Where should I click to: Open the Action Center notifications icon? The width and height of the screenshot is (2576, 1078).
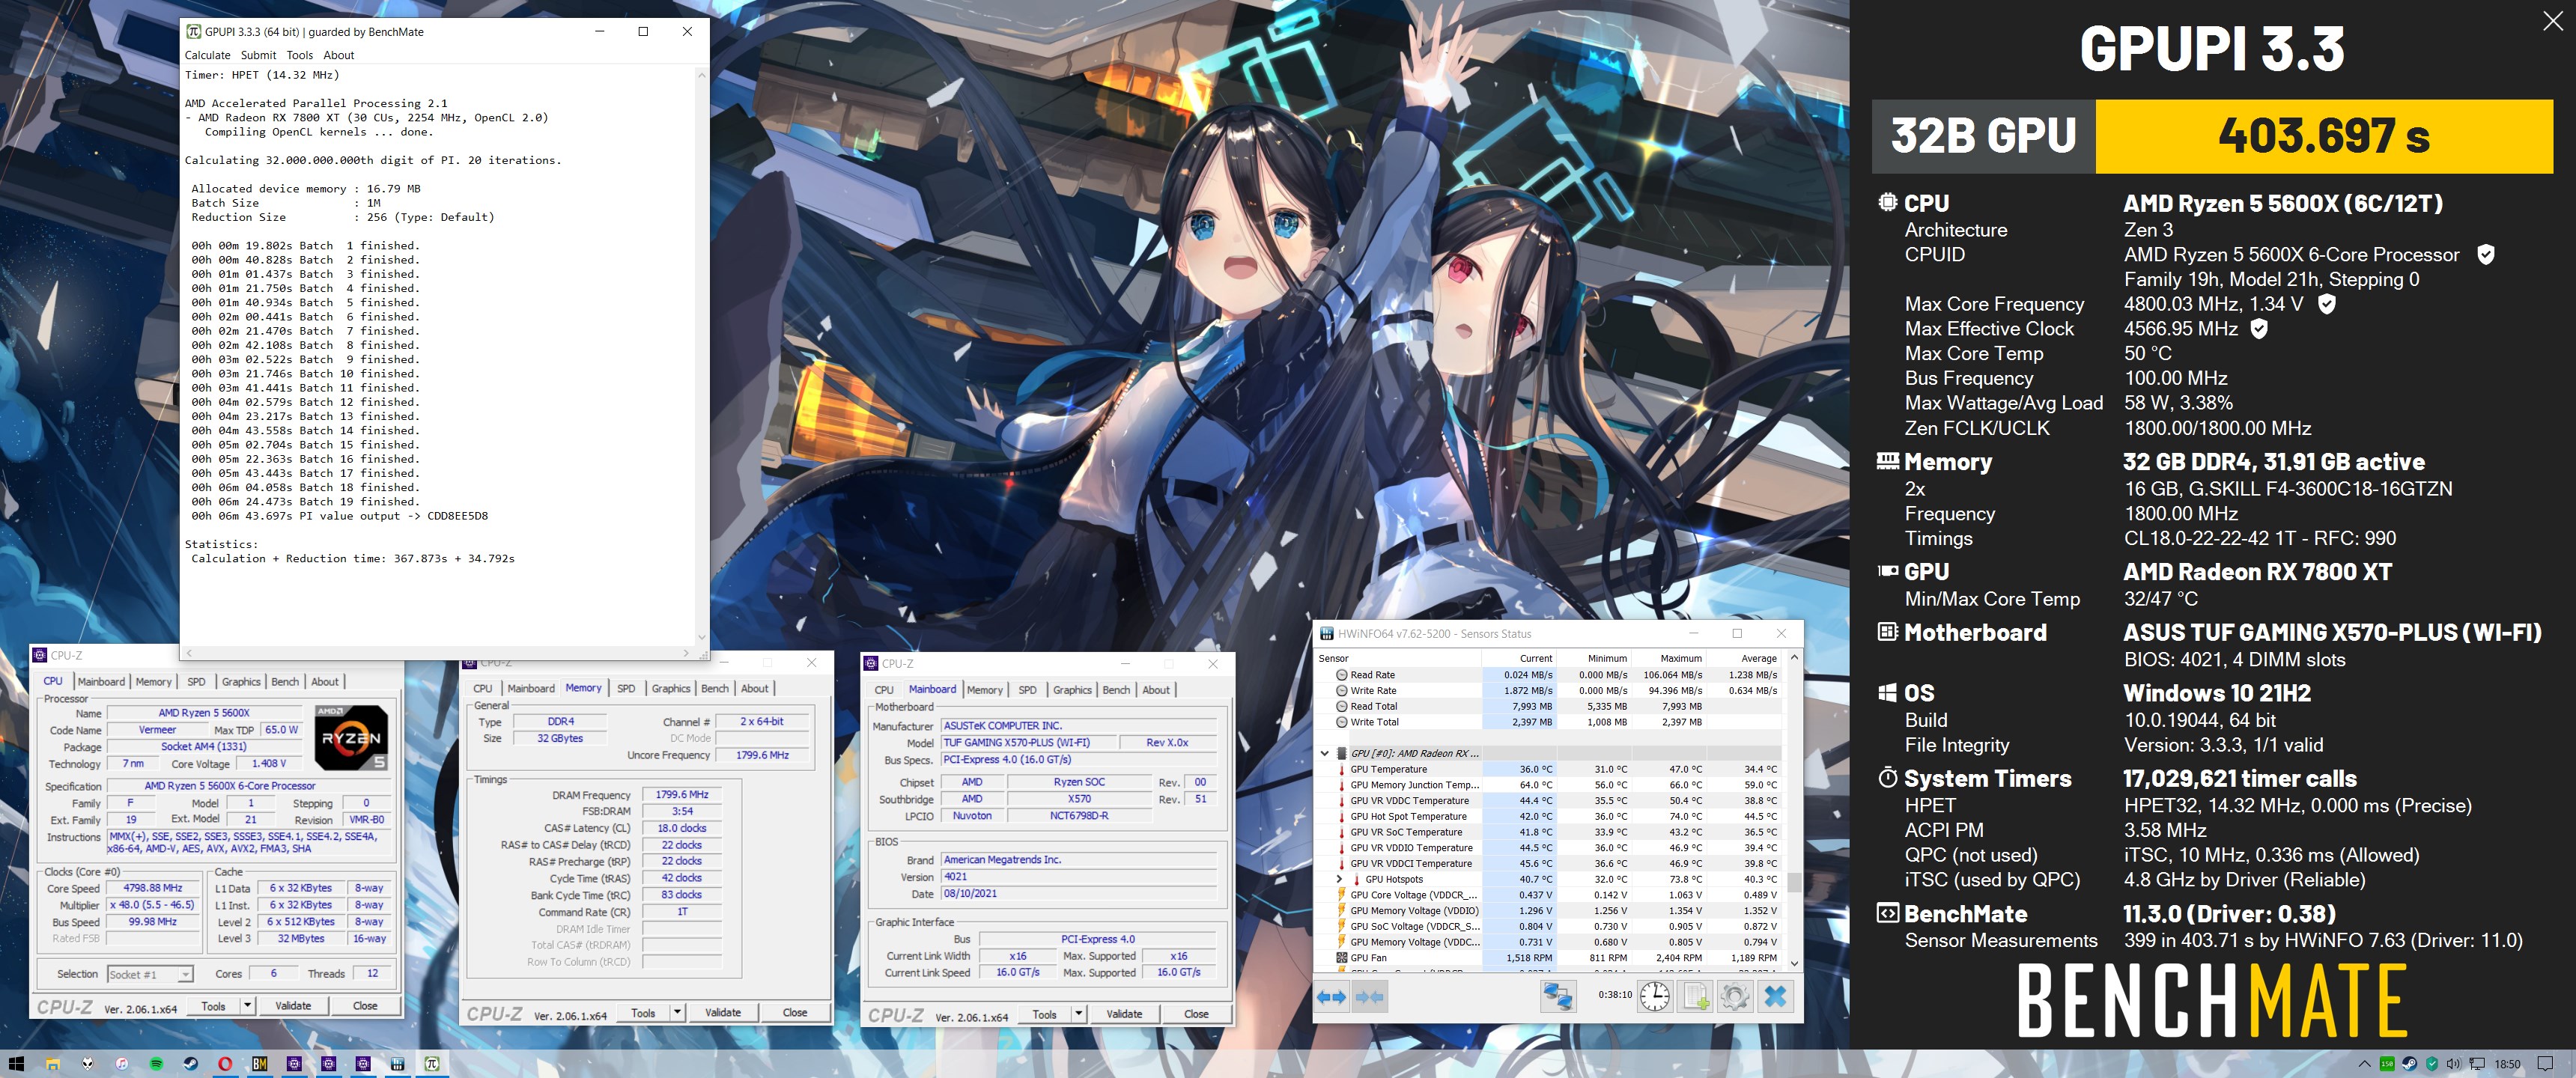[x=2546, y=1064]
